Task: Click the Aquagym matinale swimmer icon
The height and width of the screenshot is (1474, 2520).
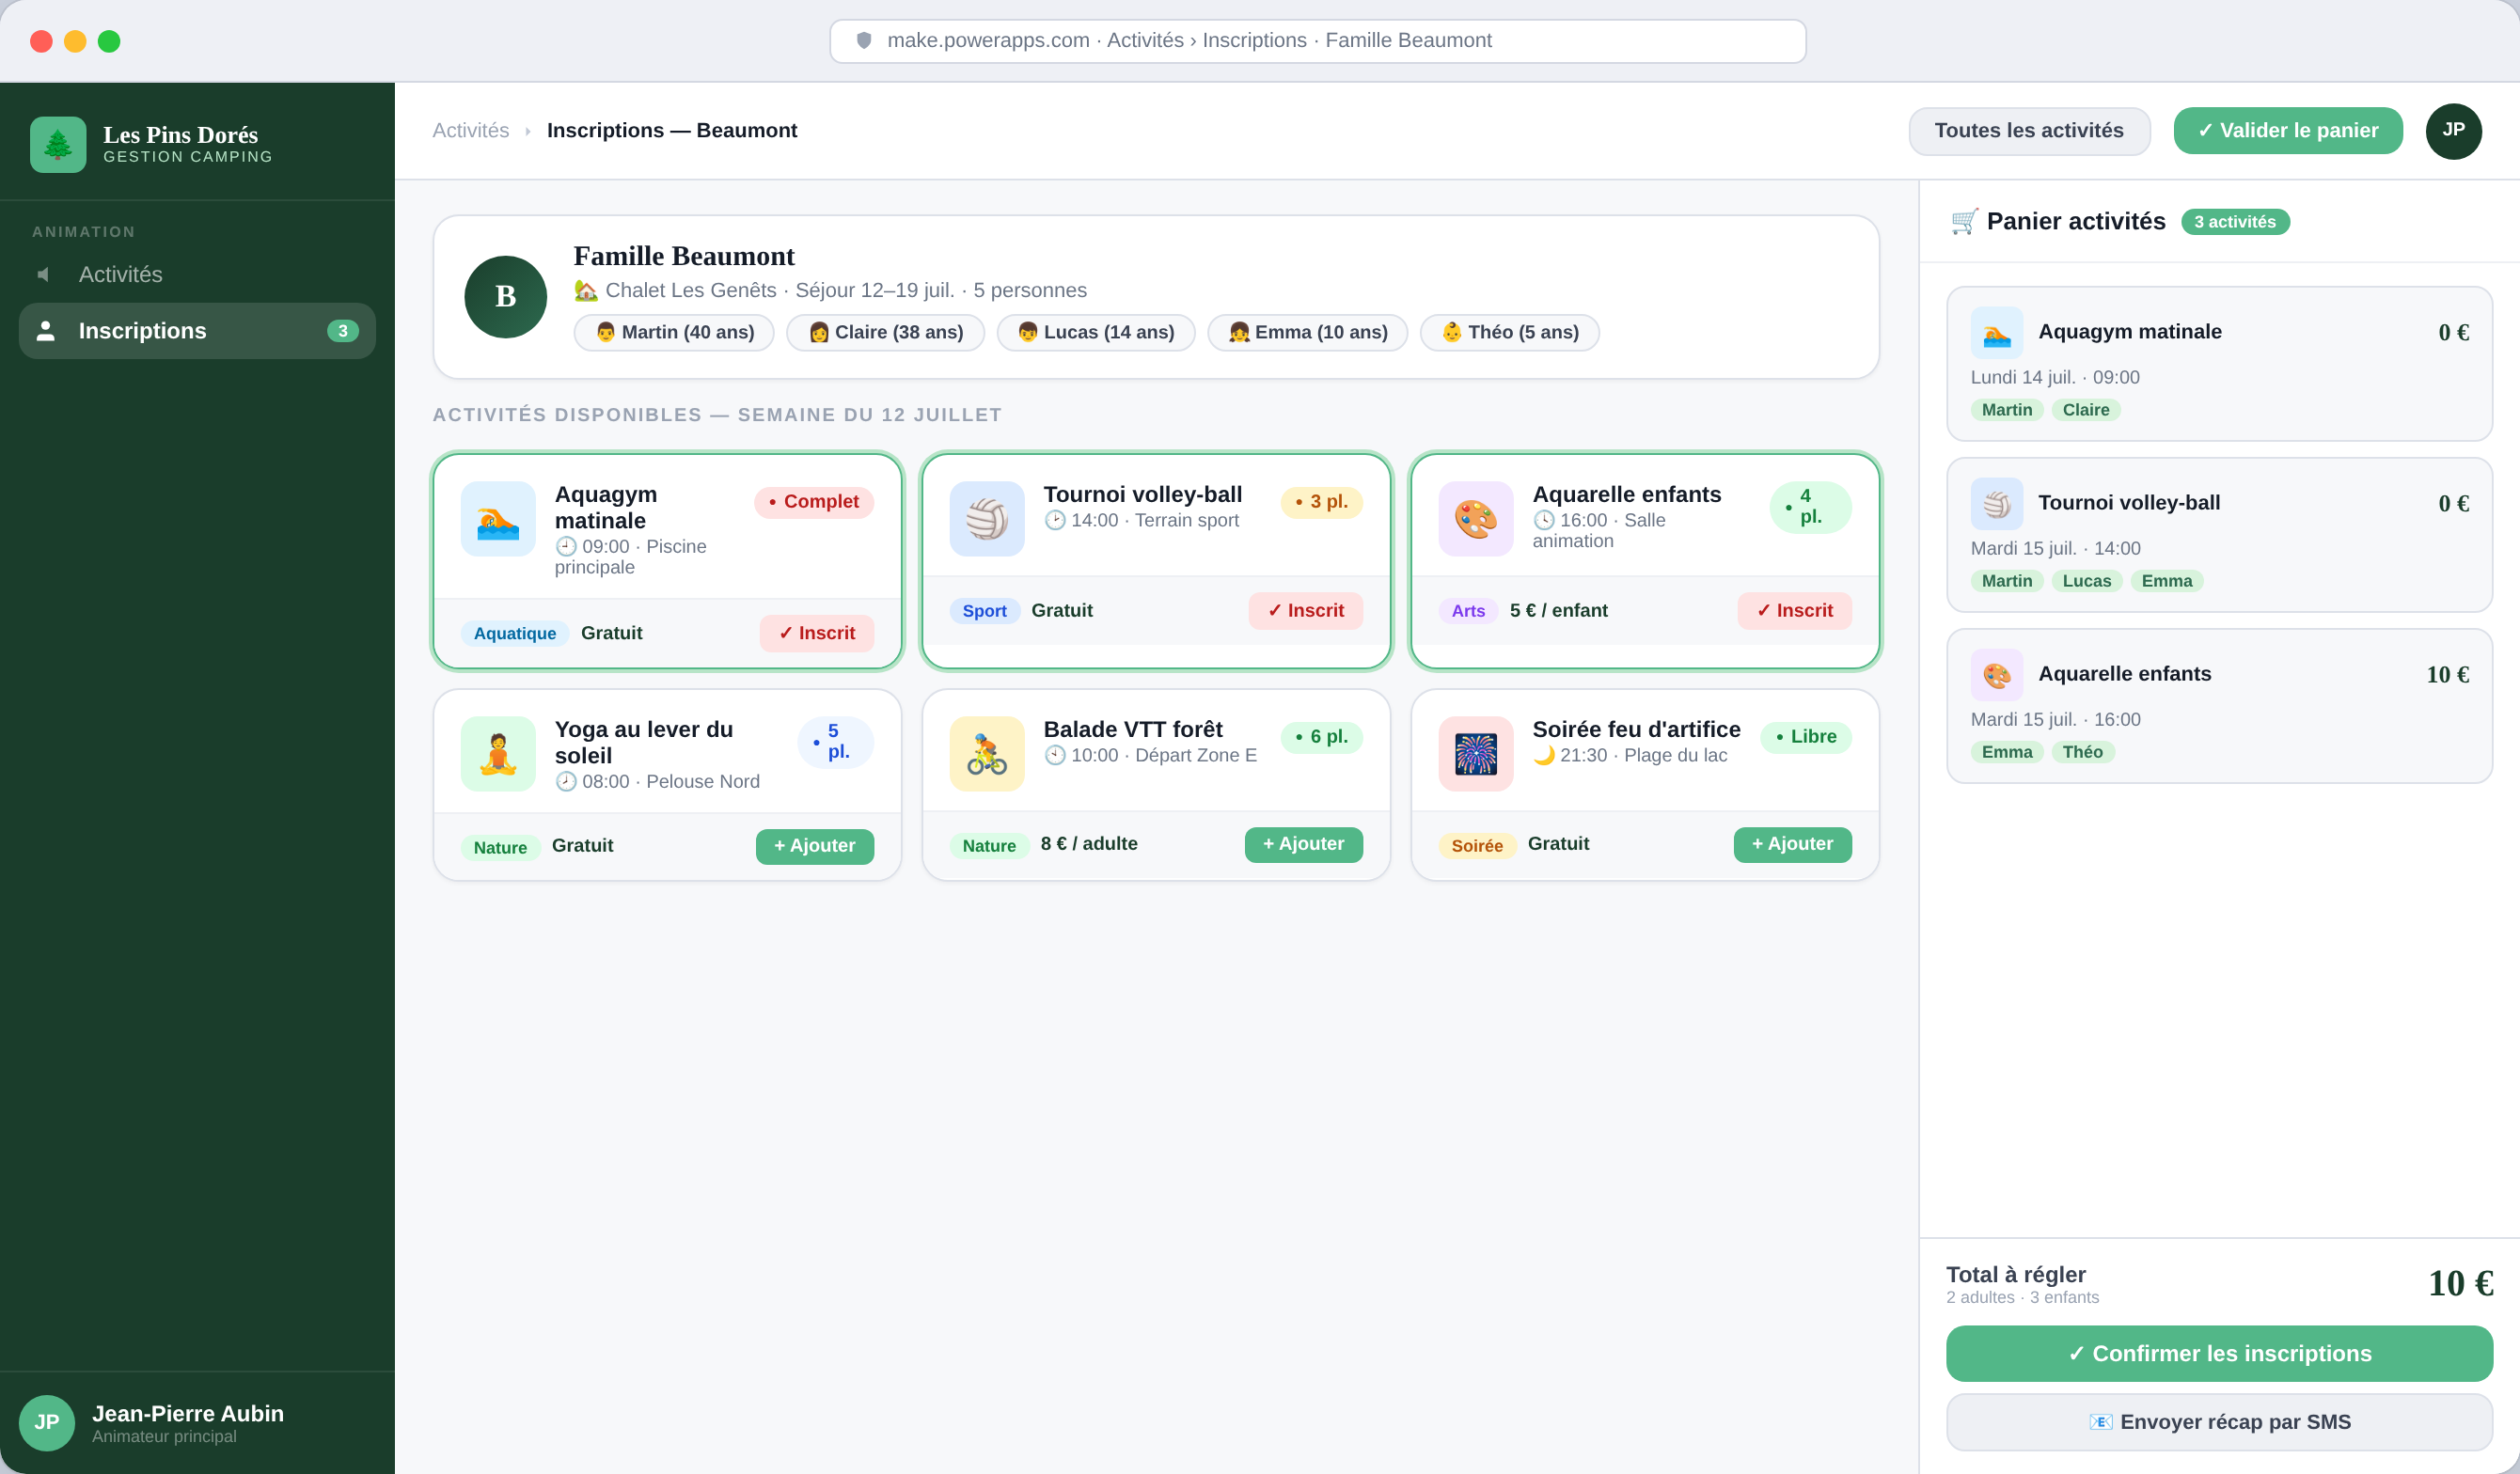Action: click(497, 519)
